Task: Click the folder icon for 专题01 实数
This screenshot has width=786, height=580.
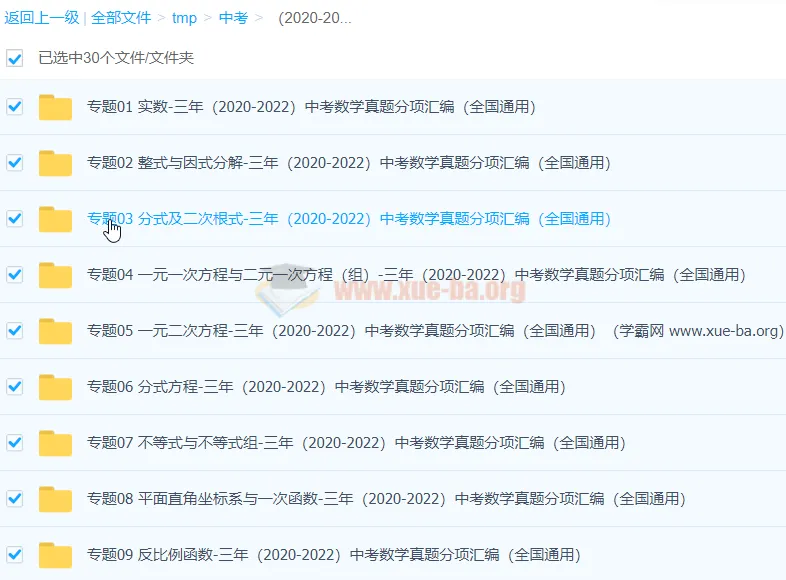Action: [55, 107]
